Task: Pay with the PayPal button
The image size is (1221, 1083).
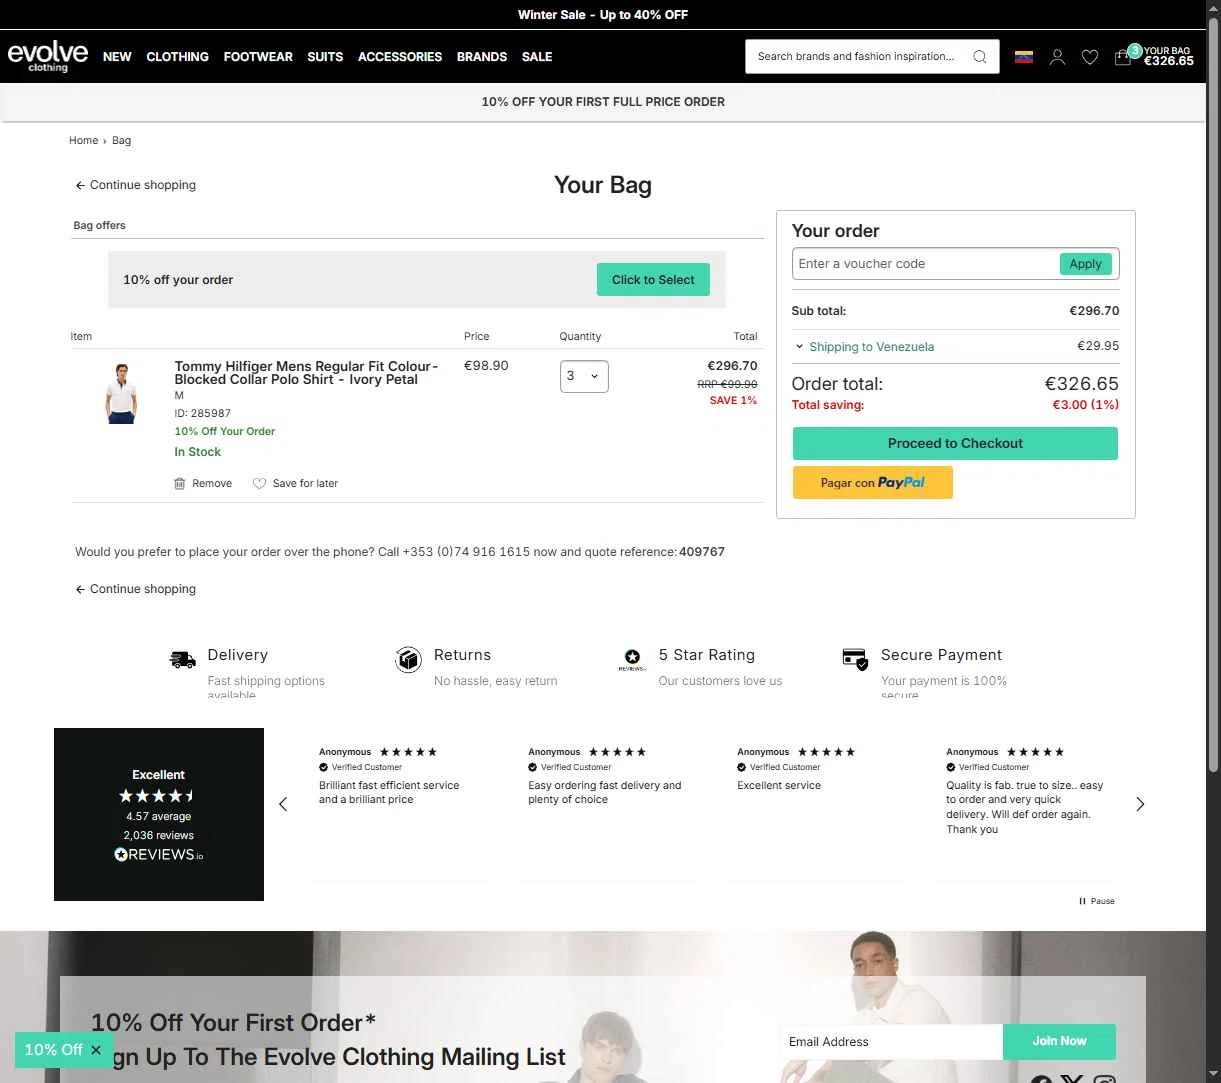Action: pos(873,482)
